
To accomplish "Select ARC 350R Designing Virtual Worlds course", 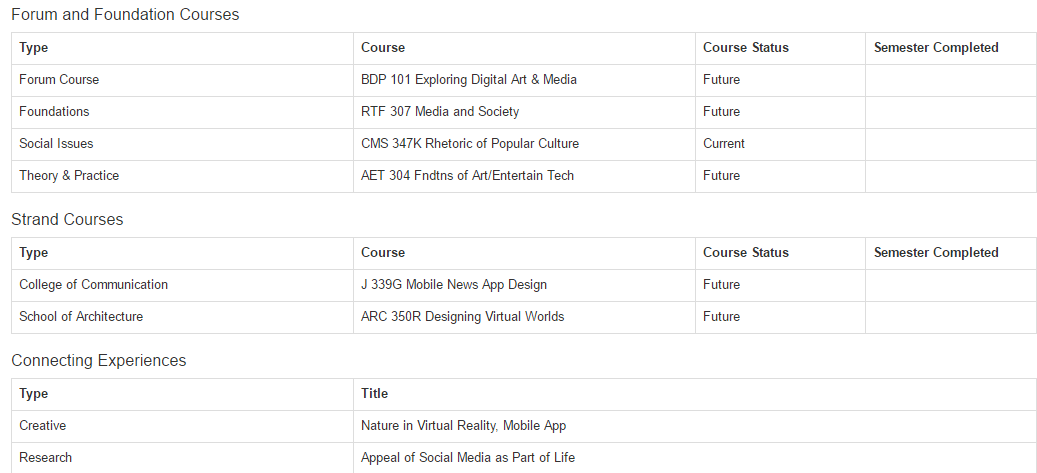I will [x=462, y=317].
